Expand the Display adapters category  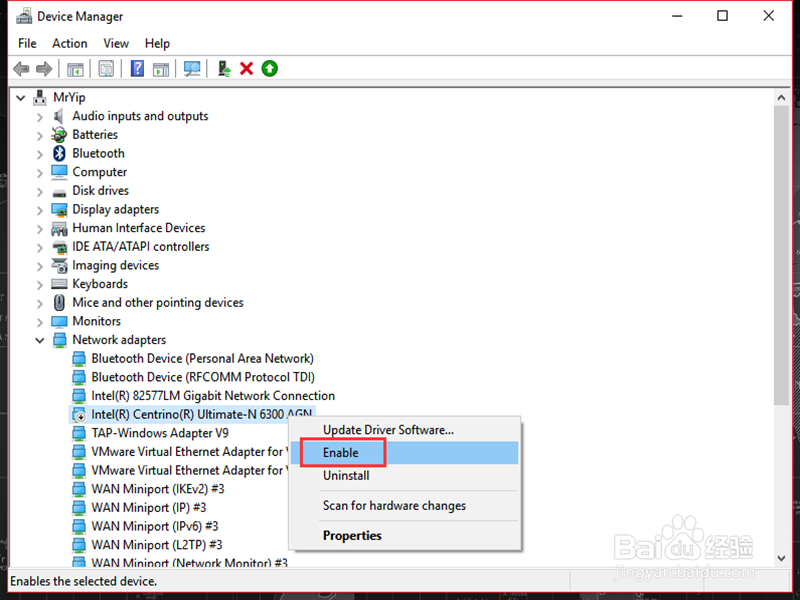point(40,210)
